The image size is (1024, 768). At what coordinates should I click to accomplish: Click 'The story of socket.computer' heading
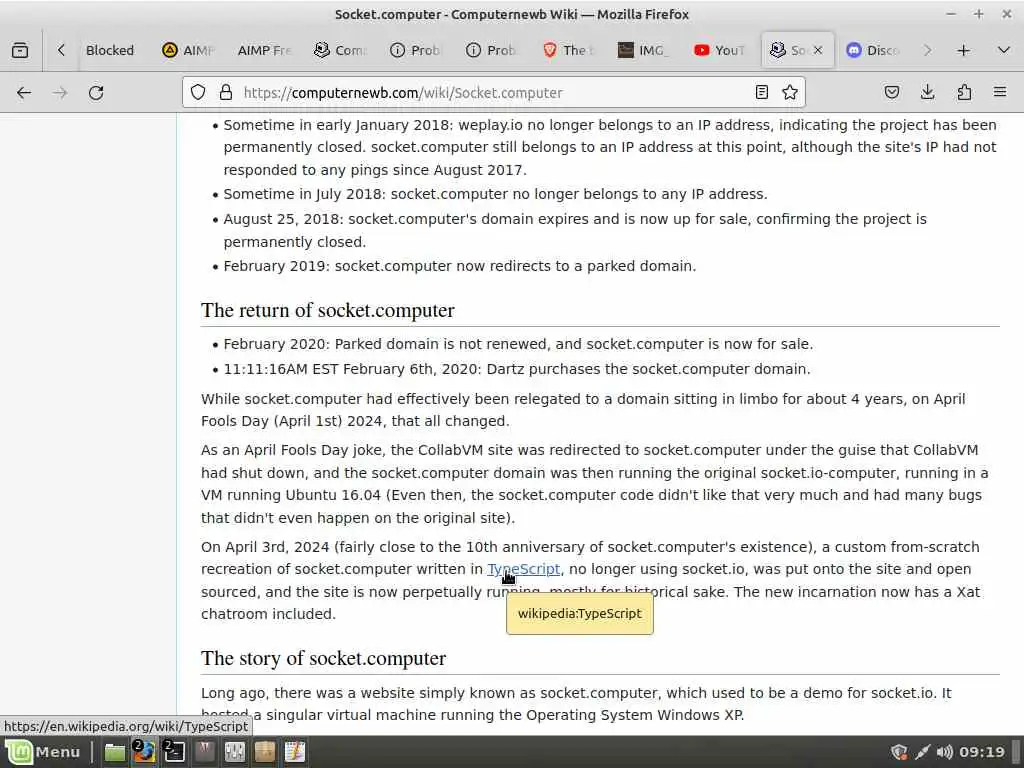click(323, 658)
